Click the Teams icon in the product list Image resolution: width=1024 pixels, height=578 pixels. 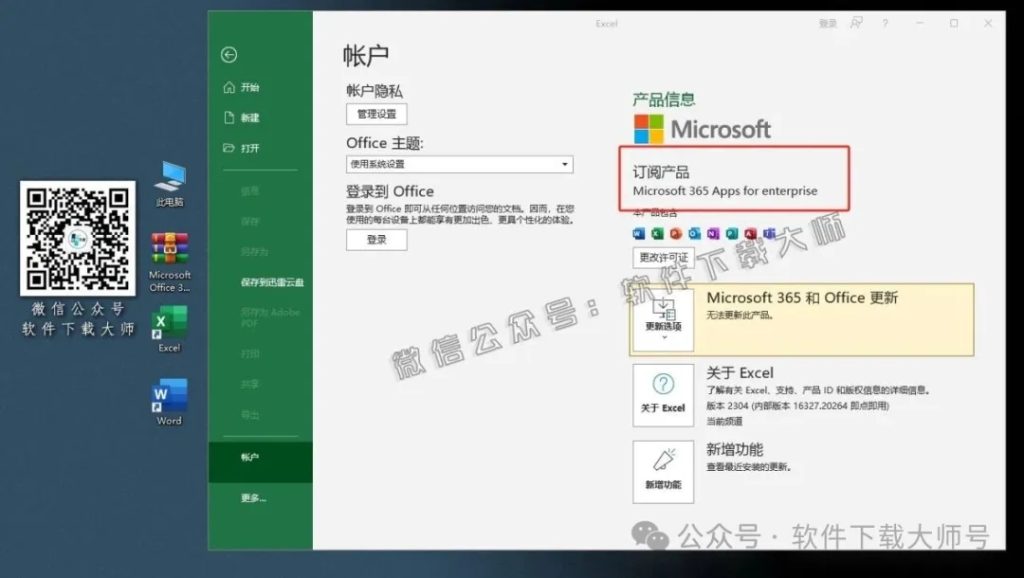[x=770, y=233]
